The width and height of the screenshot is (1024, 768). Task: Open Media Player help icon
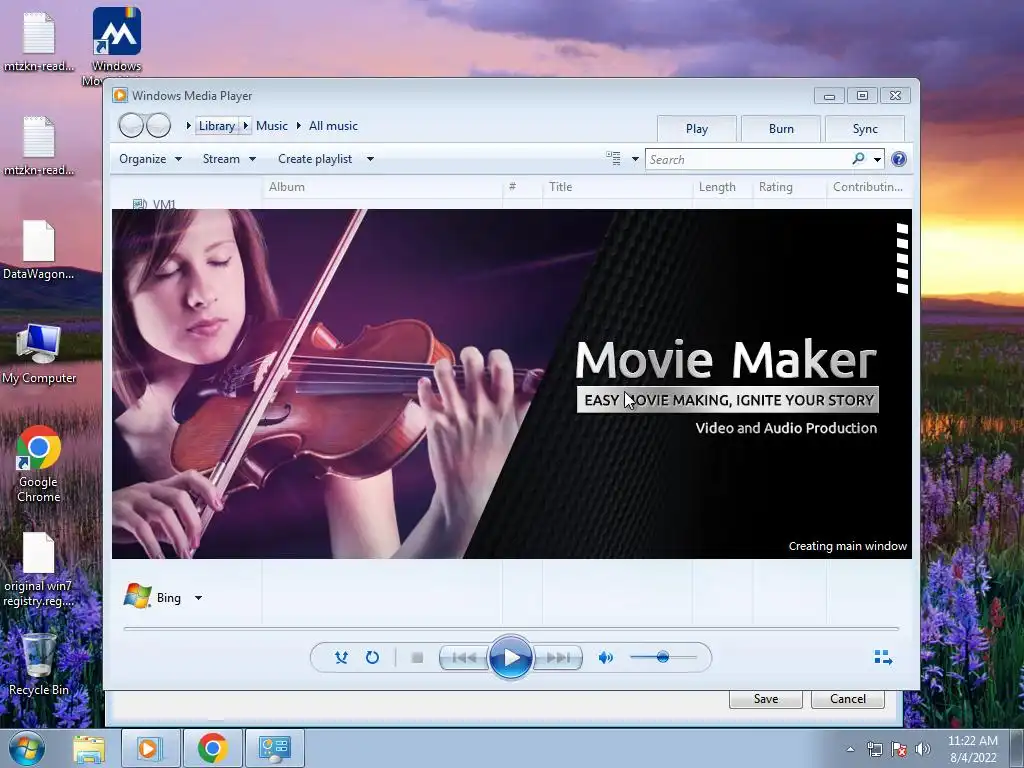click(899, 159)
